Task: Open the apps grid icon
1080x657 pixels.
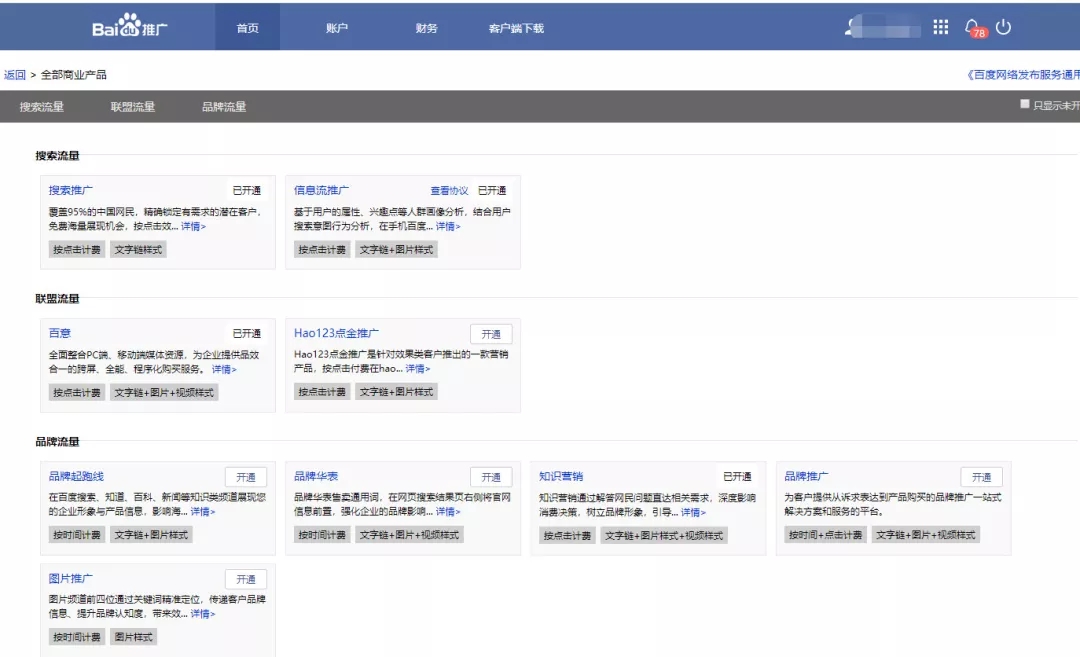Action: pos(940,27)
